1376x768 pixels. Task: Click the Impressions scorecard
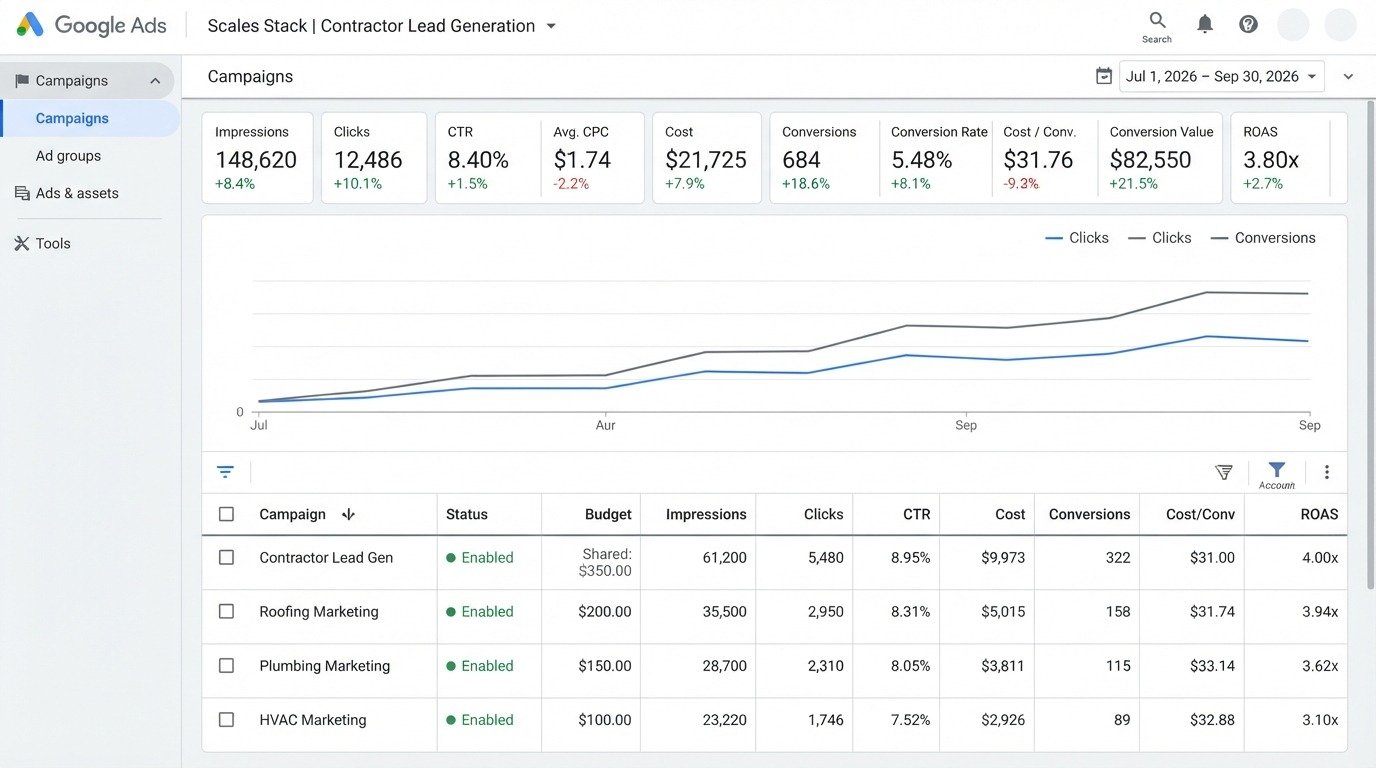pyautogui.click(x=258, y=158)
